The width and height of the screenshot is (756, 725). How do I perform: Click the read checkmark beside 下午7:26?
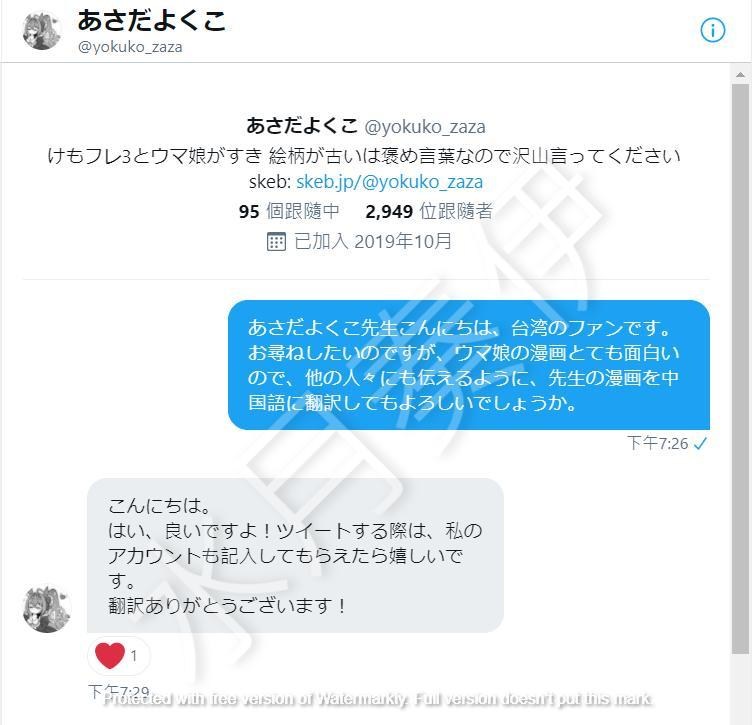(700, 443)
